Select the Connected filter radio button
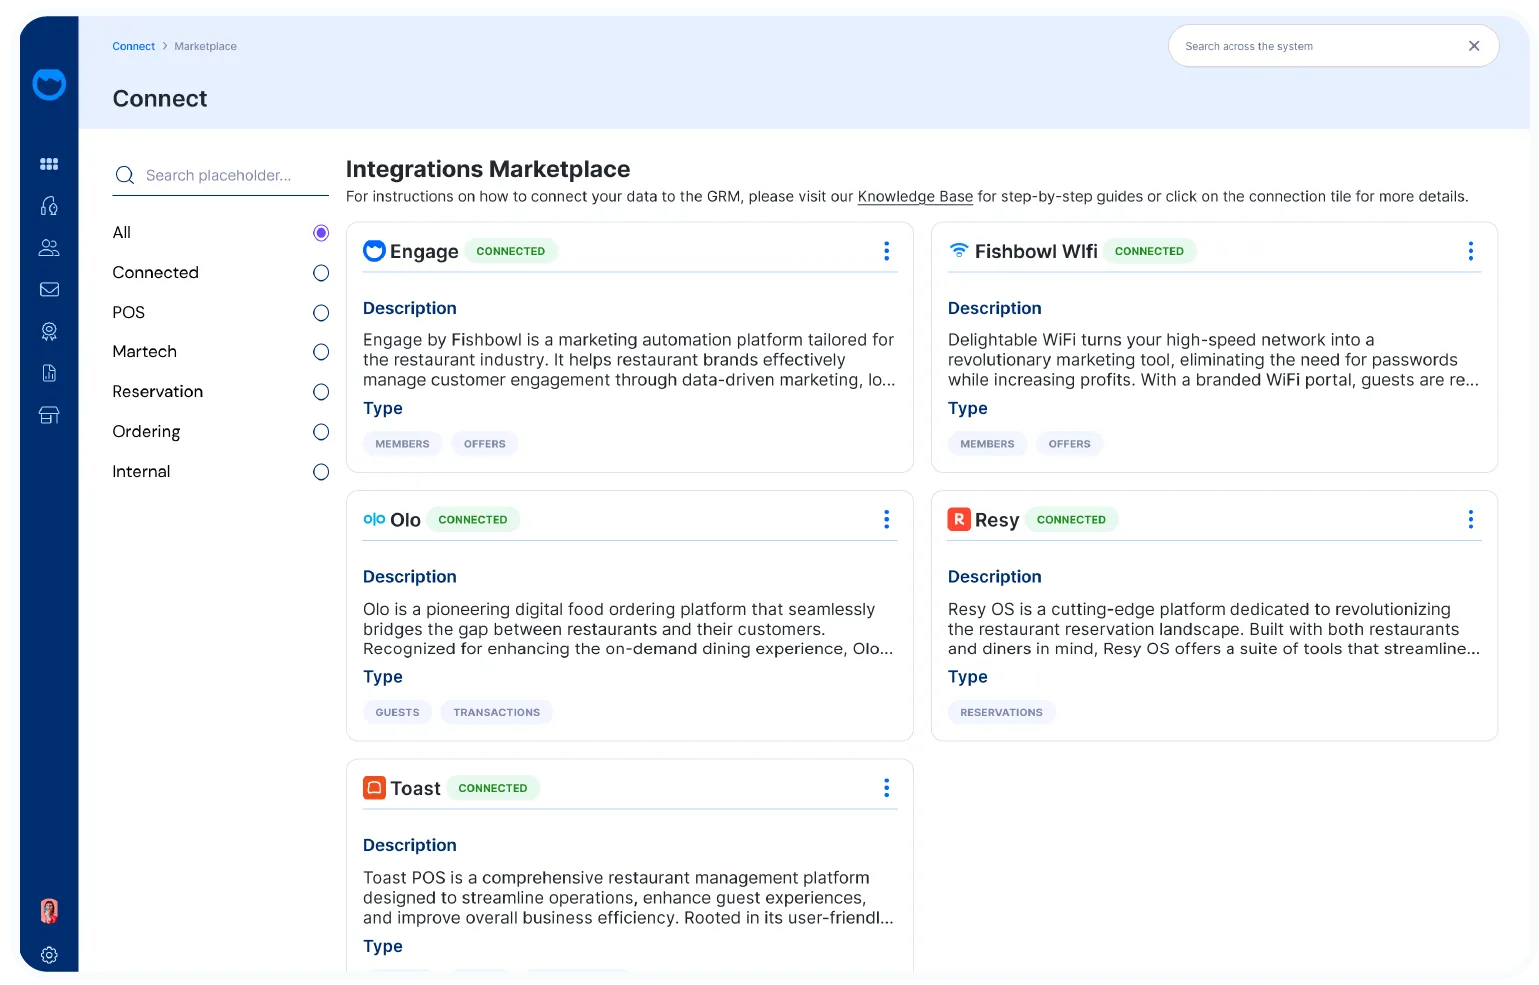 pos(321,273)
